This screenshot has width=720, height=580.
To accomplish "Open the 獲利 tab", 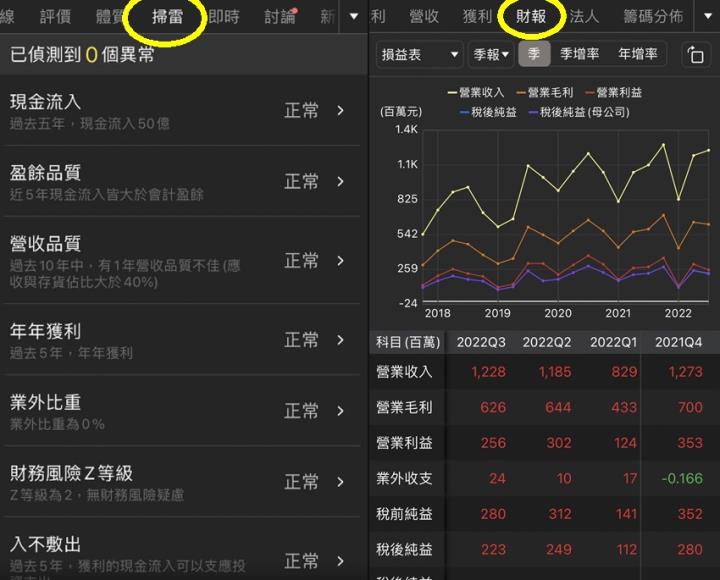I will 478,17.
